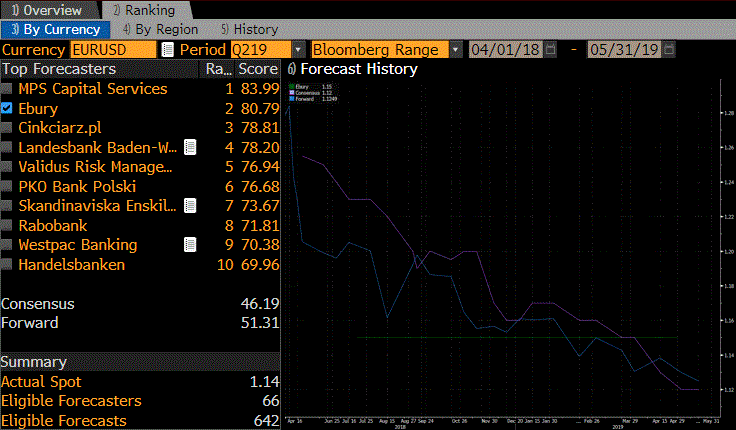
Task: Check the Handelsbanken checkbox
Action: point(7,264)
